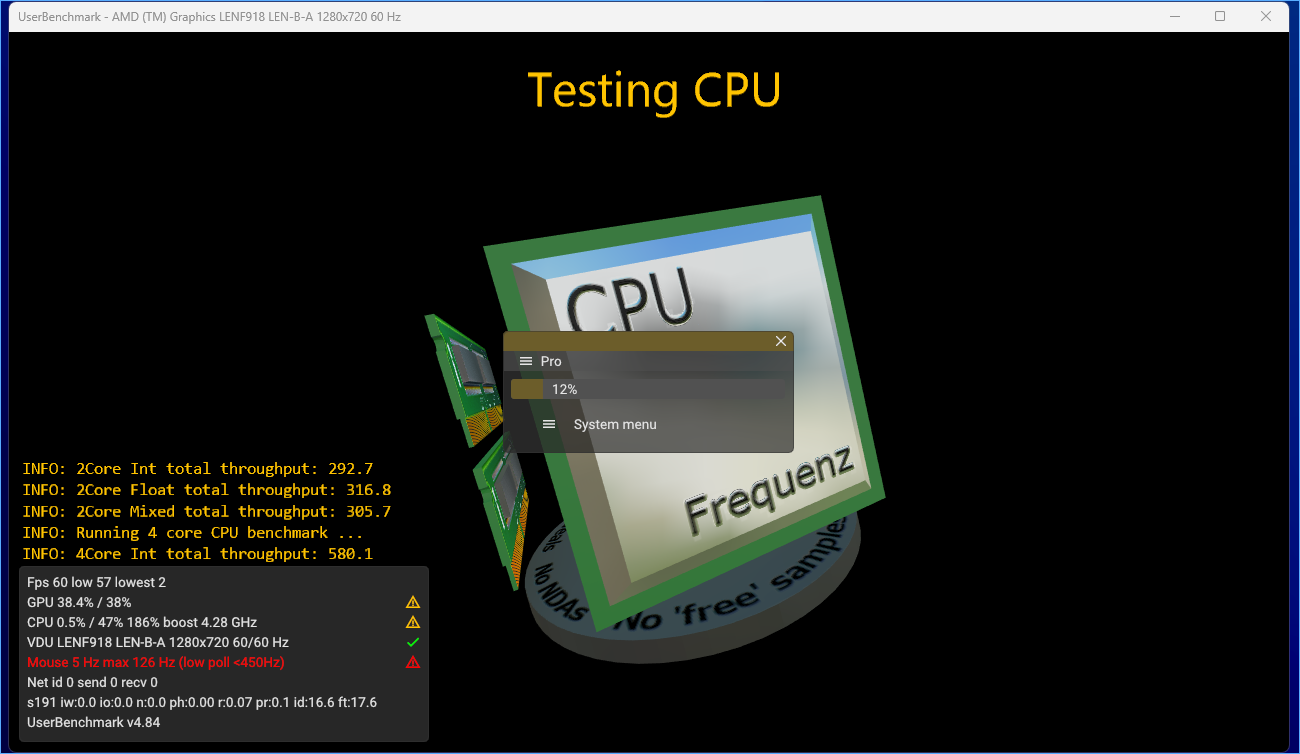Image resolution: width=1300 pixels, height=754 pixels.
Task: Click the 2Core Int throughput 292.7 line
Action: 198,468
